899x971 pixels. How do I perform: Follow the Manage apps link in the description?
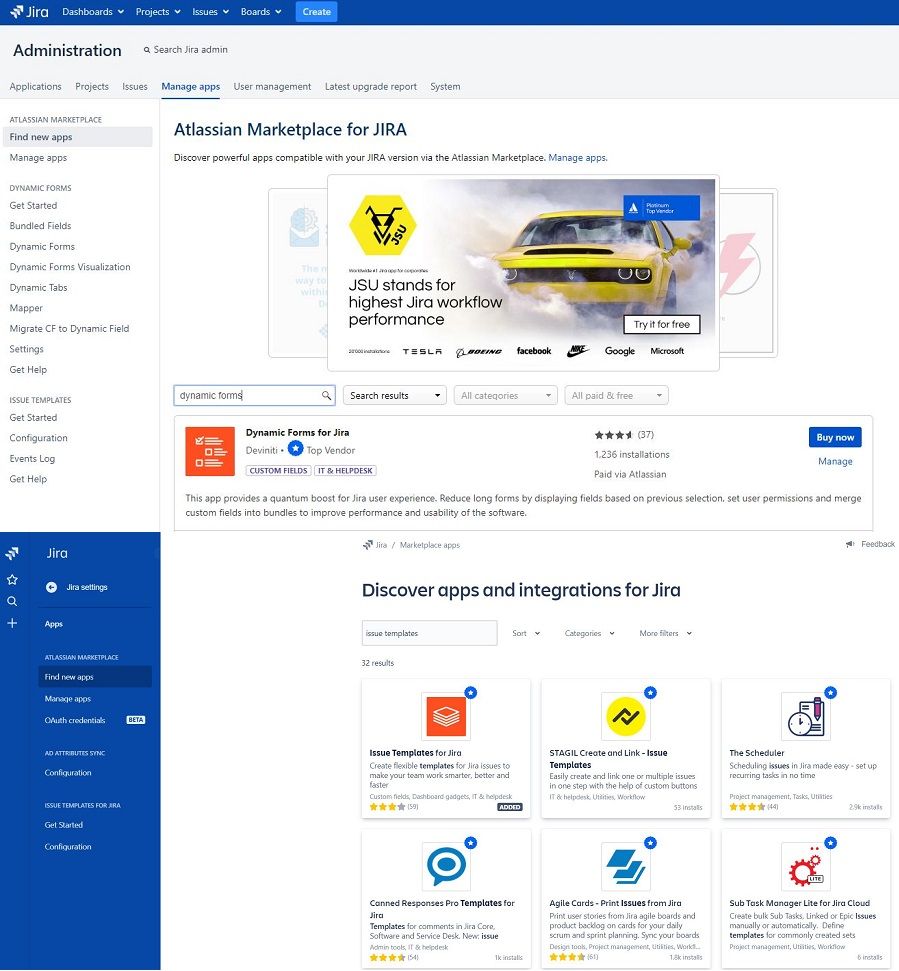tap(577, 158)
